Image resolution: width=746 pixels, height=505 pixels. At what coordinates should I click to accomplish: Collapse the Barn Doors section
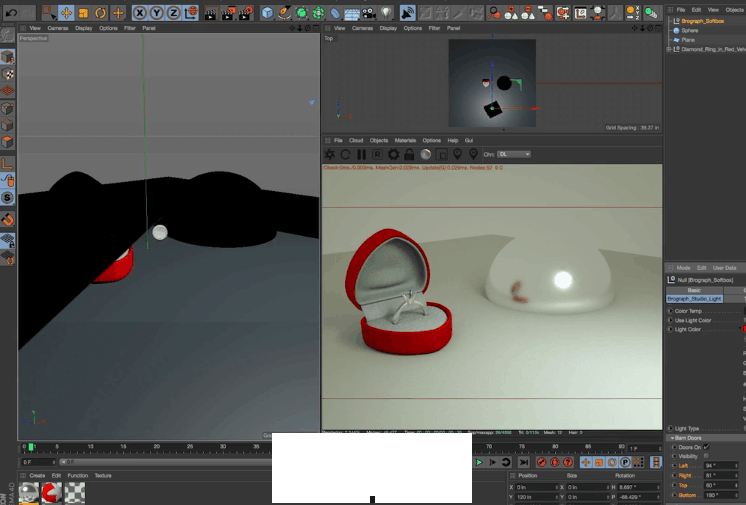pos(670,438)
